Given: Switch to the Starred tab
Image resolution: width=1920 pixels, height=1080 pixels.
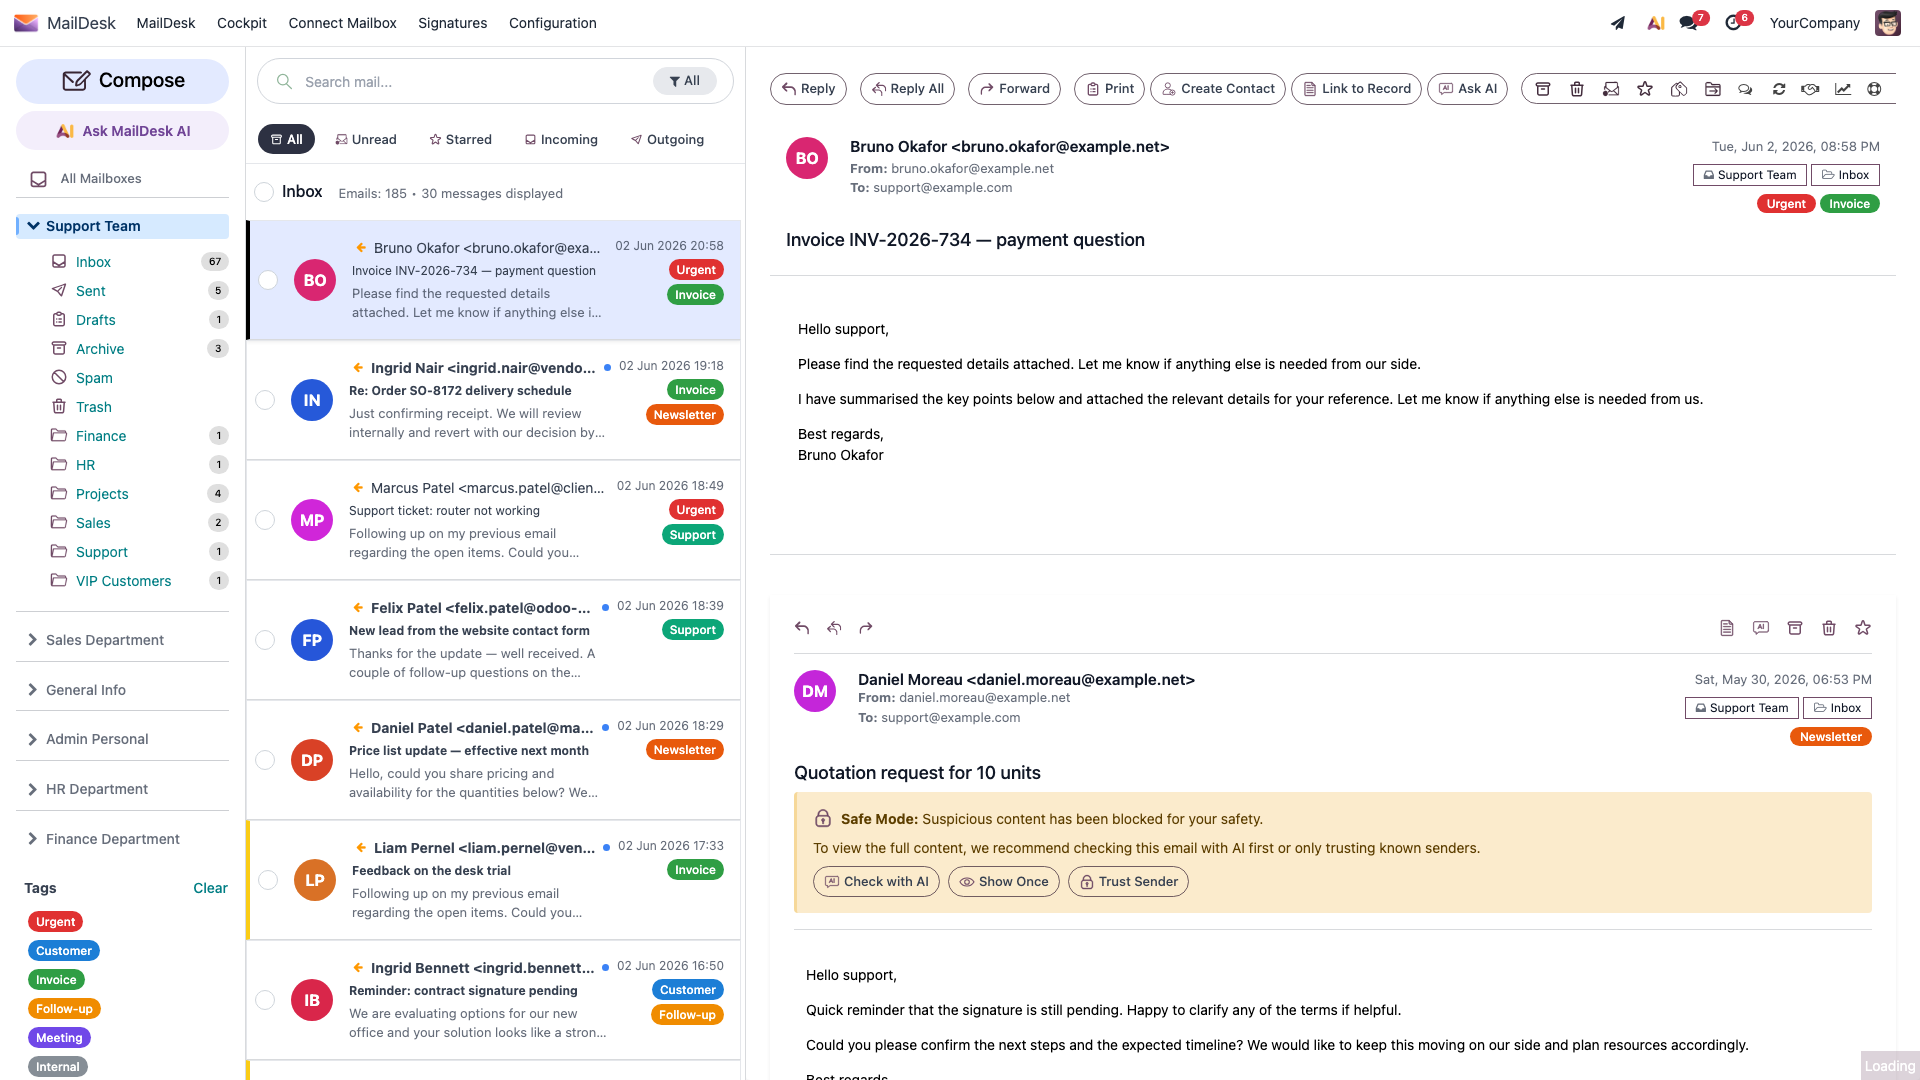Looking at the screenshot, I should coord(460,139).
